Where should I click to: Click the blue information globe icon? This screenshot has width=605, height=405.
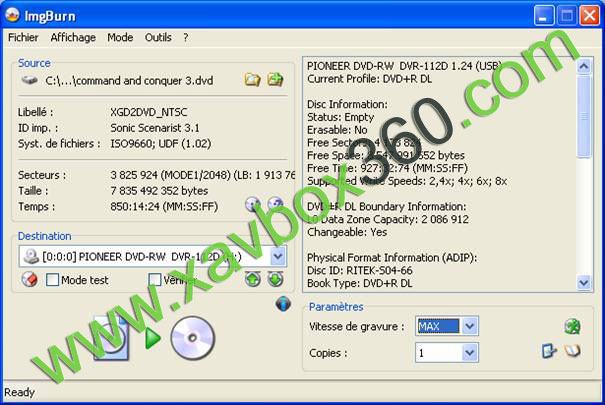click(283, 304)
